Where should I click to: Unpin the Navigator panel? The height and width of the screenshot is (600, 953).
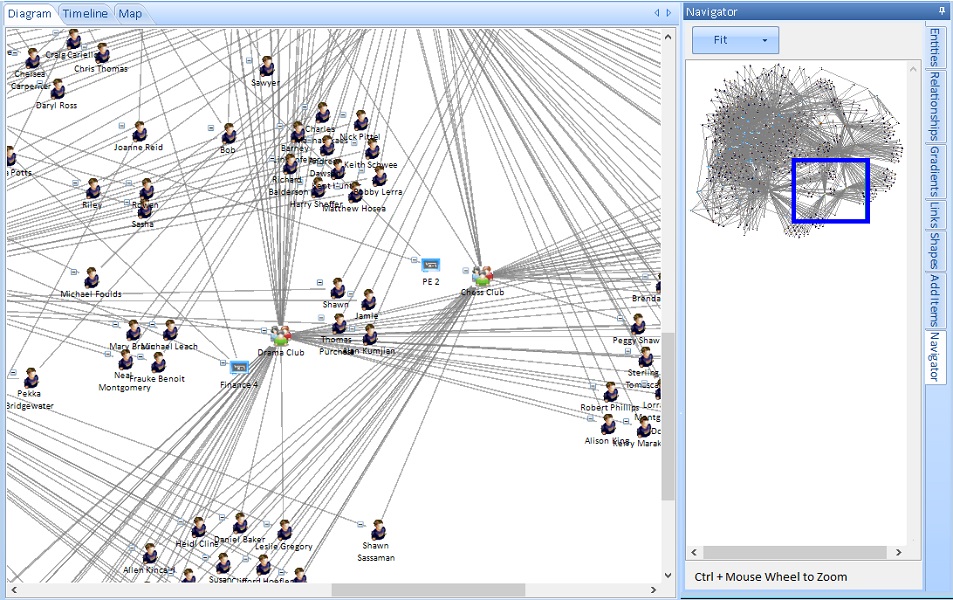pos(941,11)
